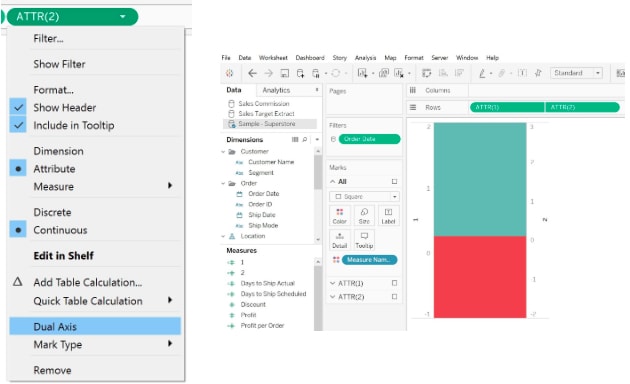Click the Clear Sheet toolbar icon
The height and width of the screenshot is (384, 630).
pos(399,73)
